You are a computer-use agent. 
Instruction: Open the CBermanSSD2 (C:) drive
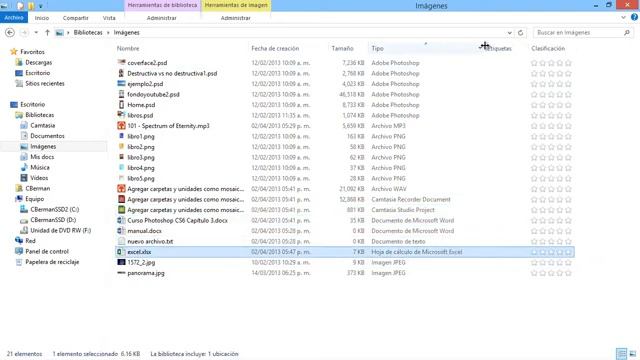(x=54, y=209)
